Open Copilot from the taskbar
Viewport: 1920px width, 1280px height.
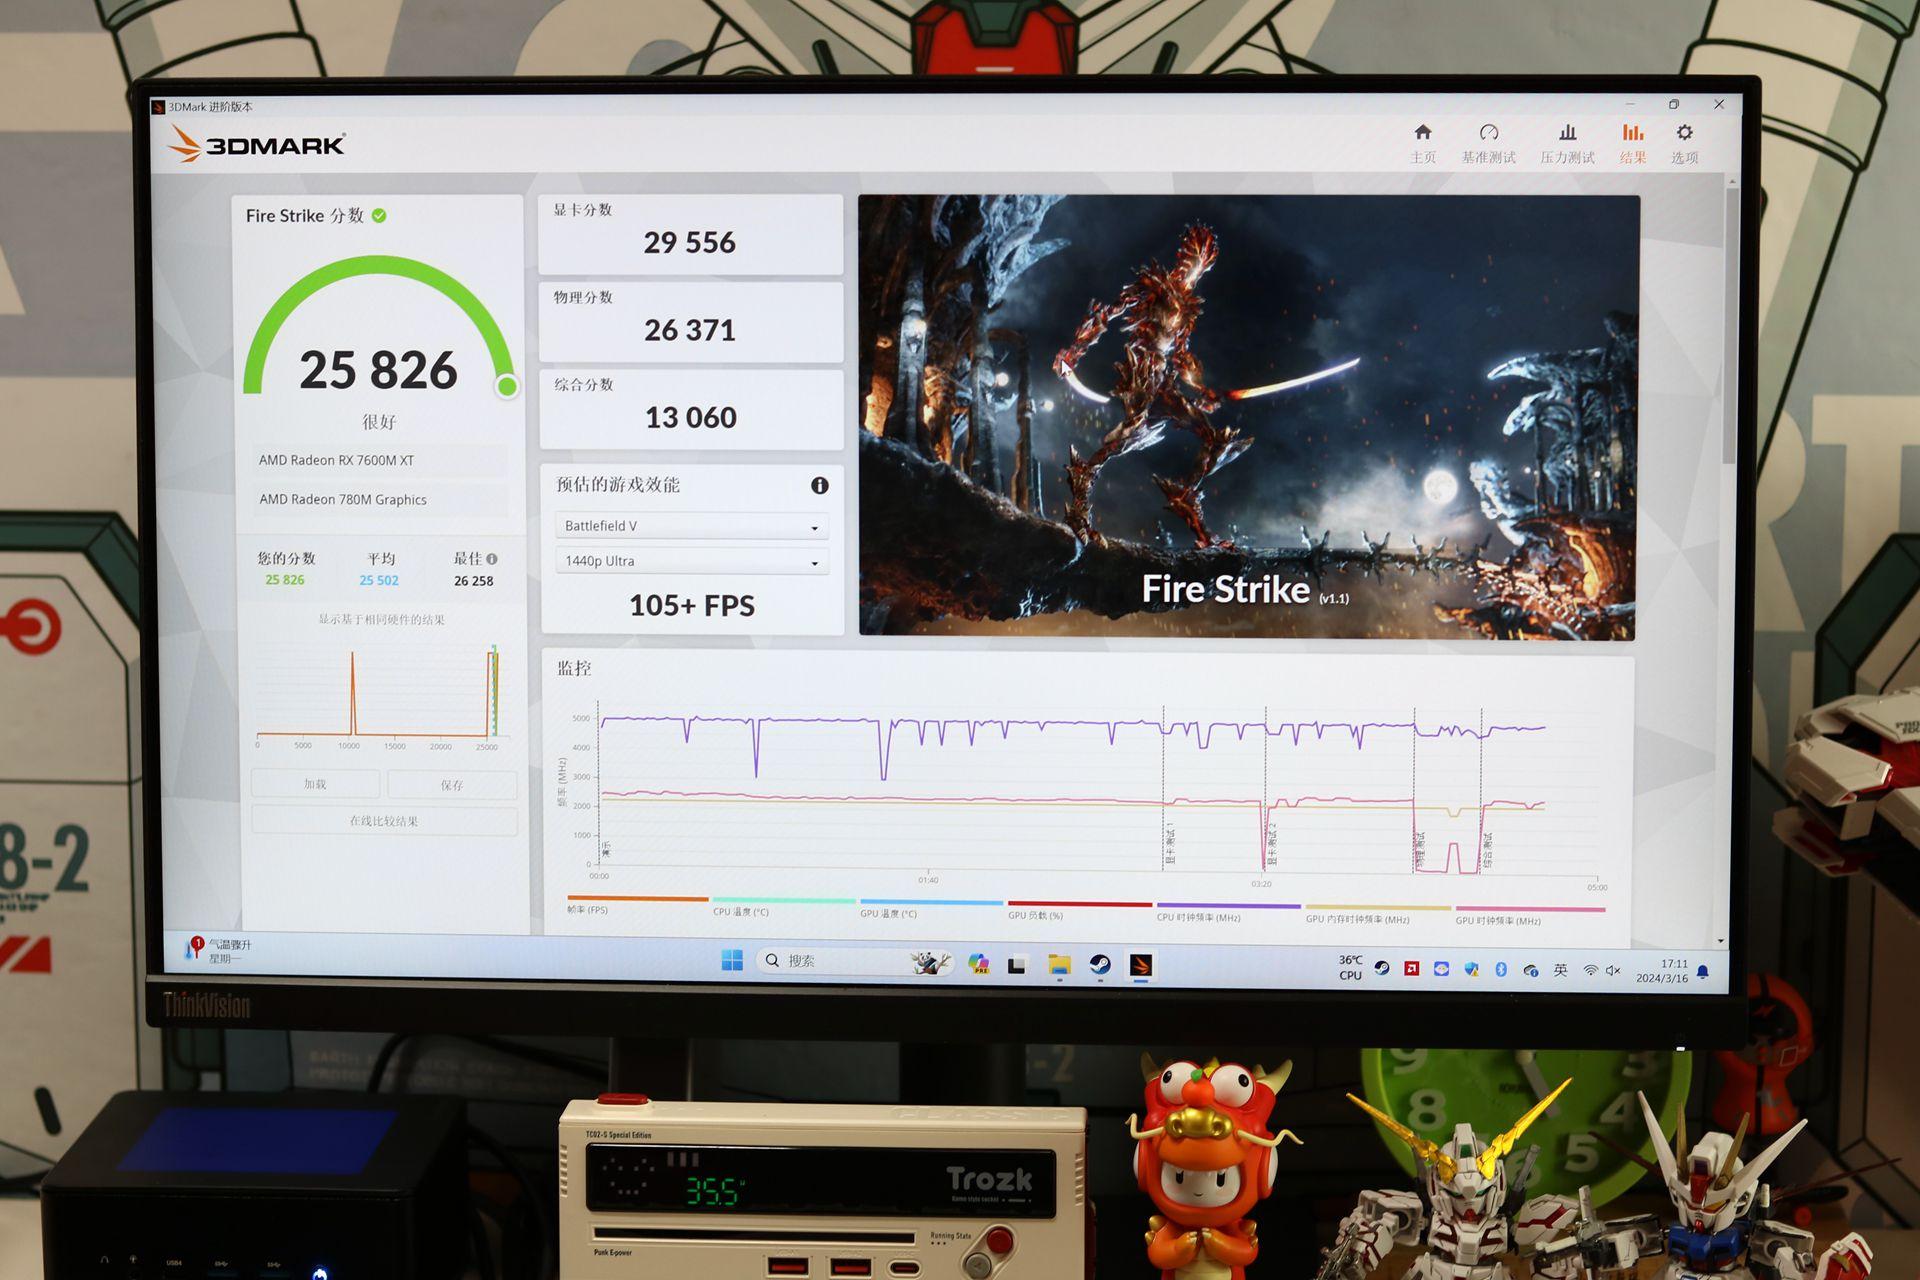[978, 963]
